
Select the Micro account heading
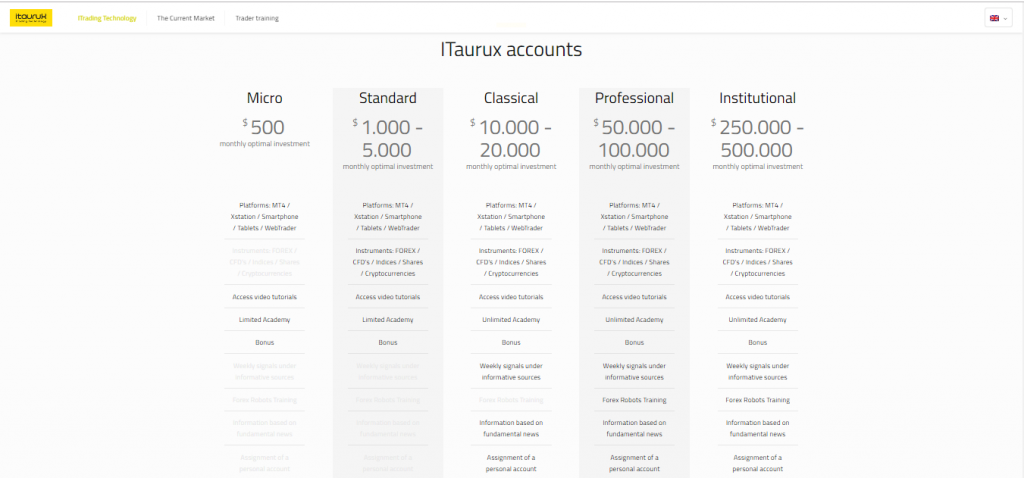pos(264,98)
